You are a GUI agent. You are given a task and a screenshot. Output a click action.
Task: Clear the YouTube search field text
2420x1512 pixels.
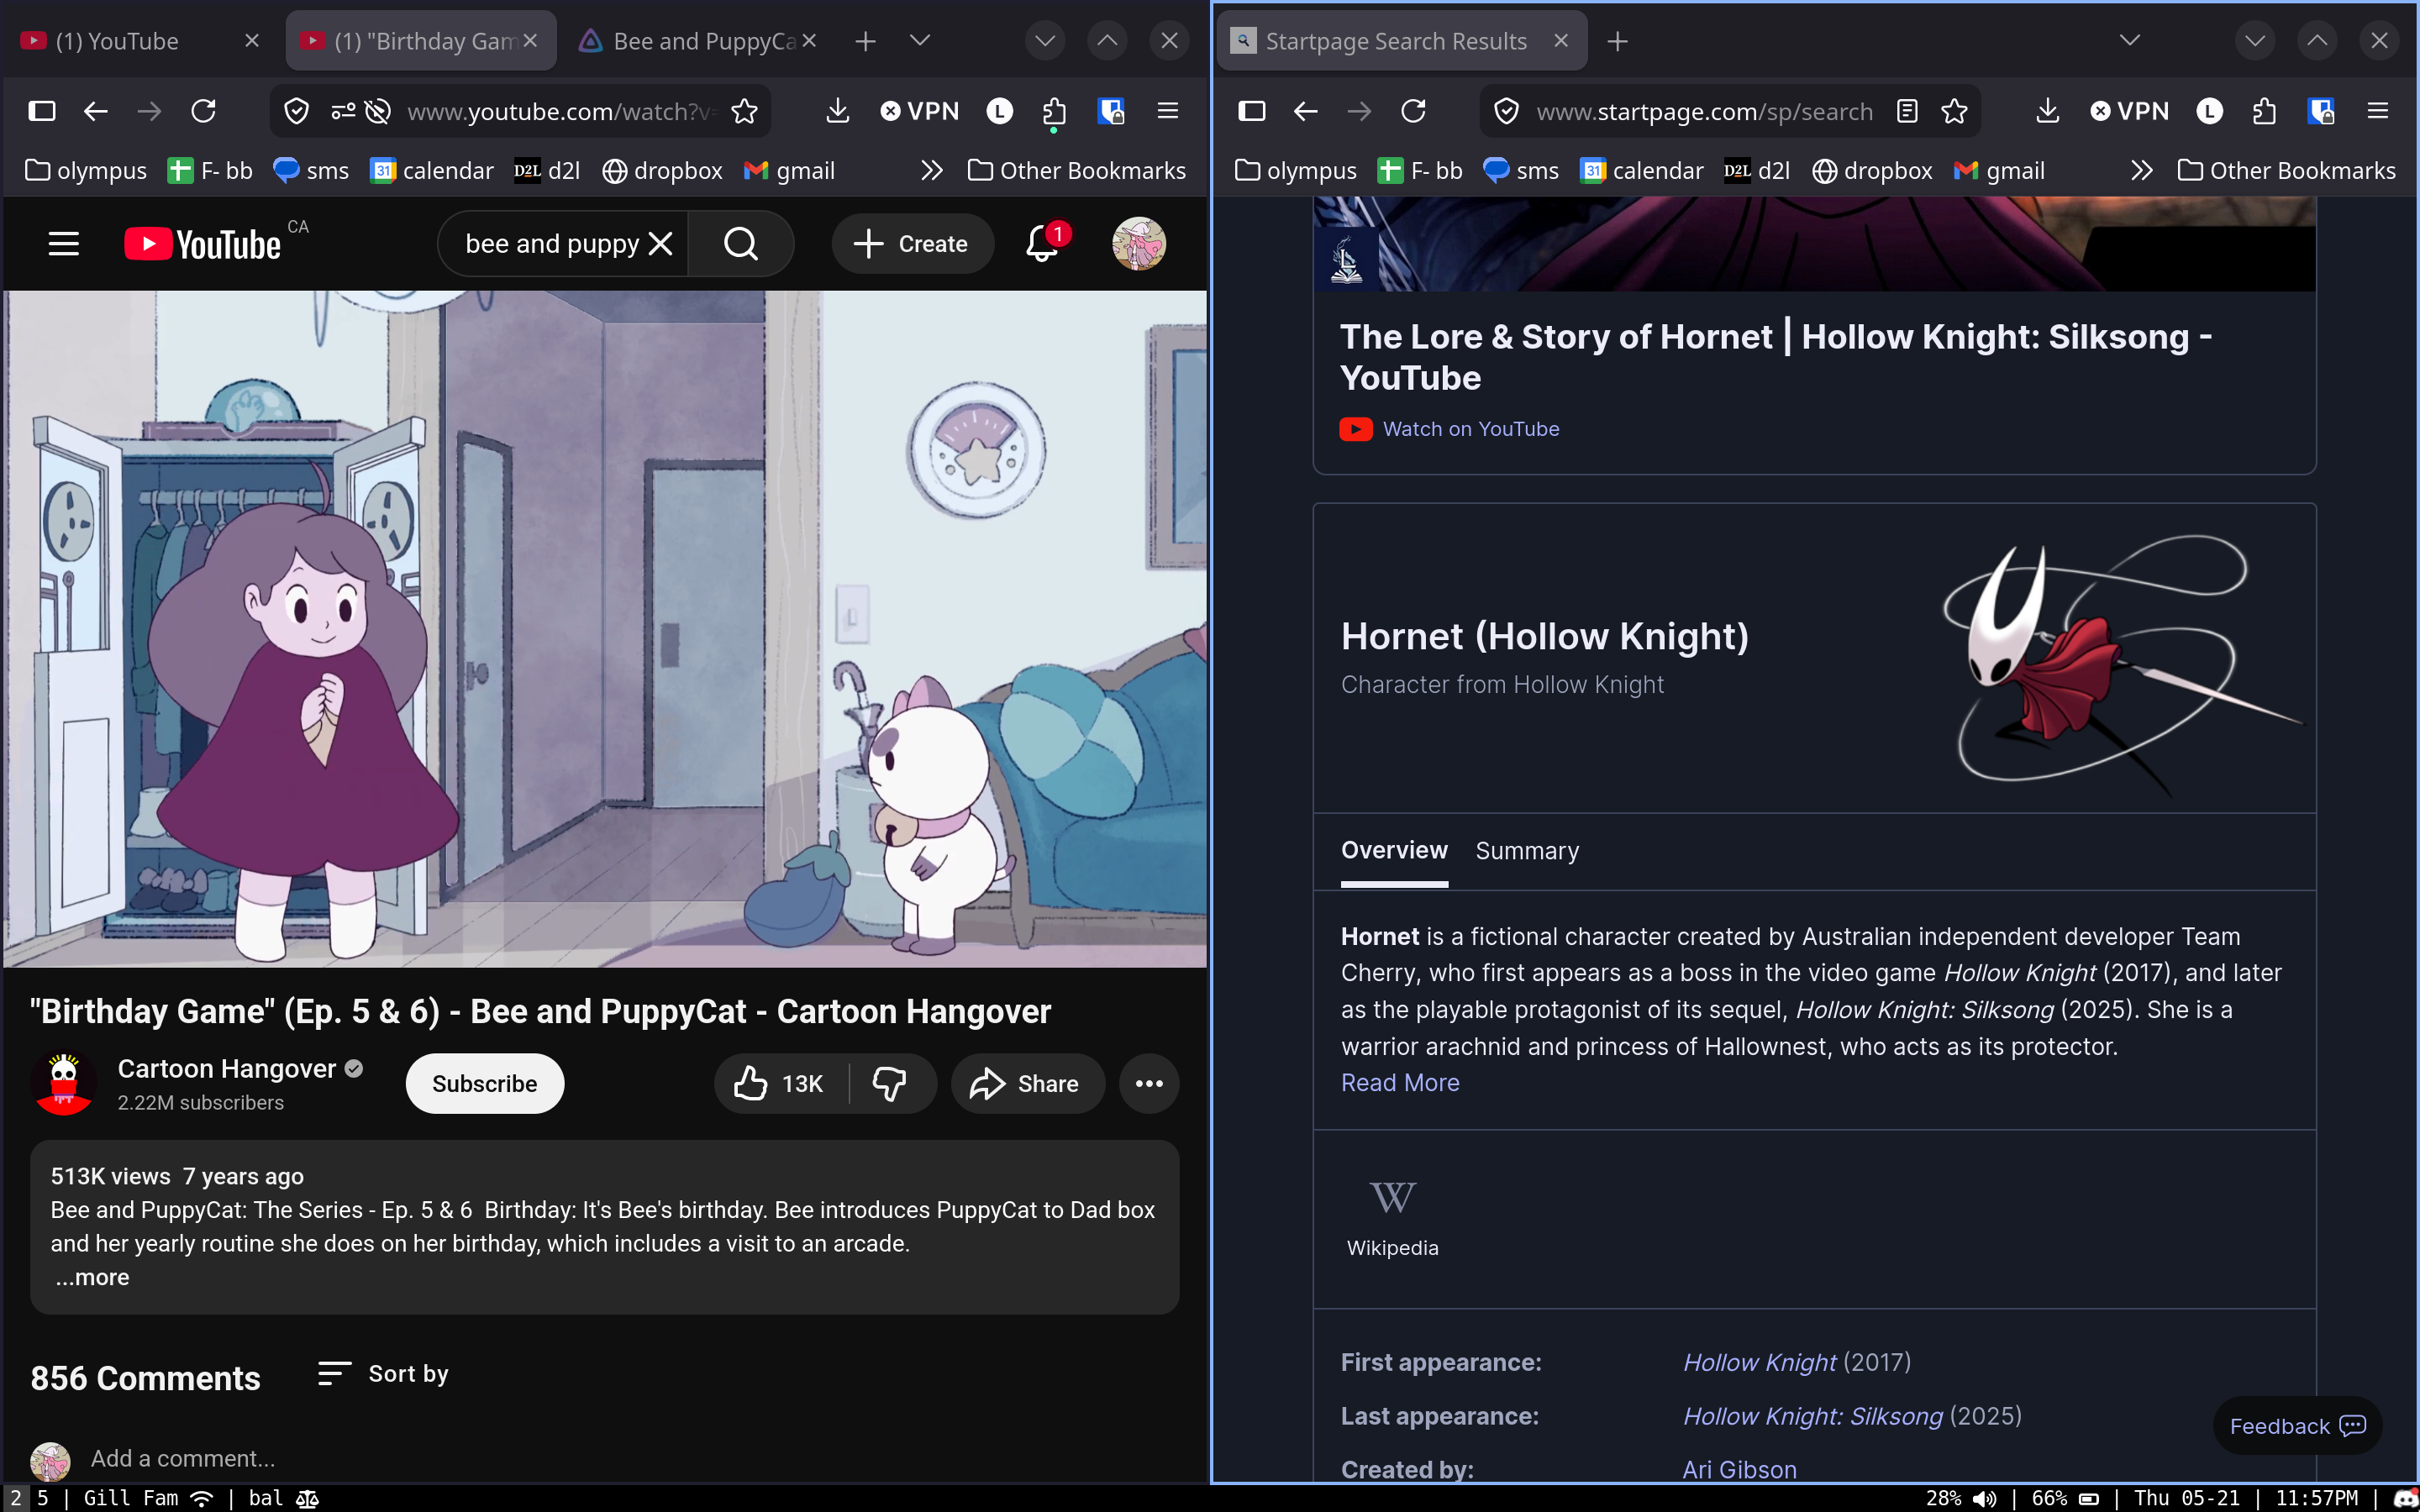[x=661, y=244]
